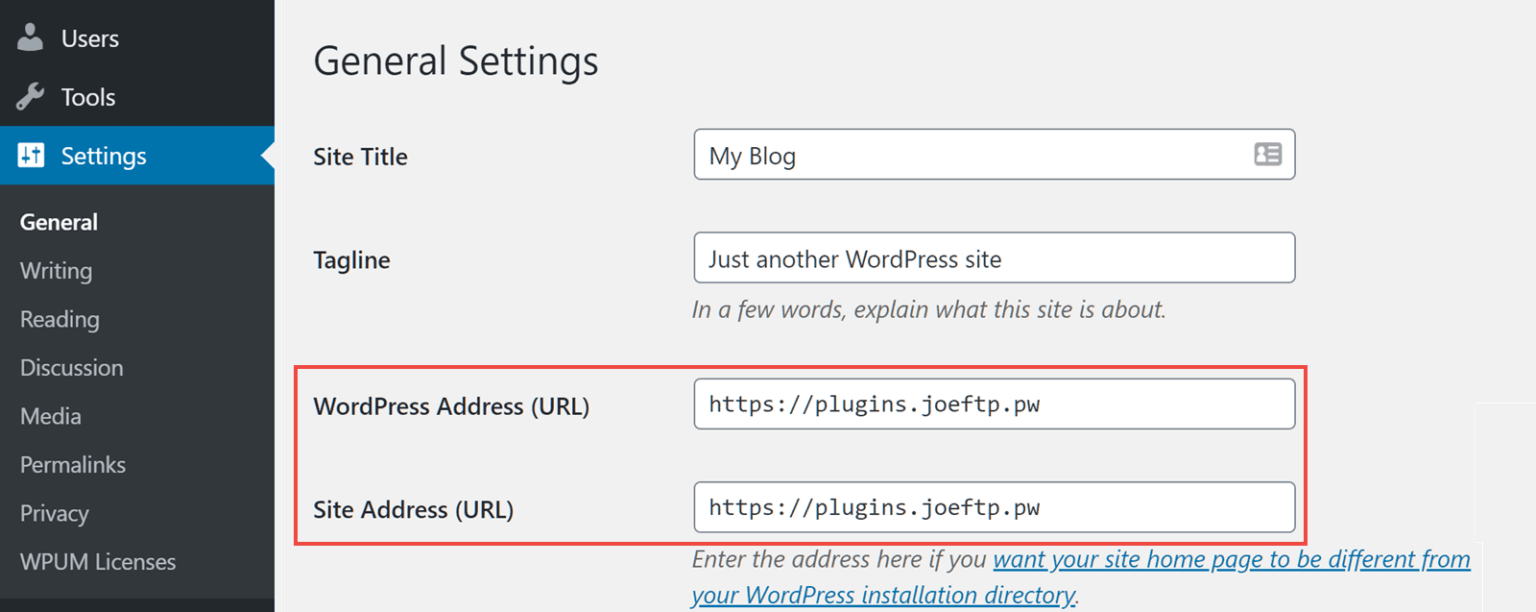The height and width of the screenshot is (612, 1536).
Task: Navigate to Discussion settings
Action: pos(72,368)
